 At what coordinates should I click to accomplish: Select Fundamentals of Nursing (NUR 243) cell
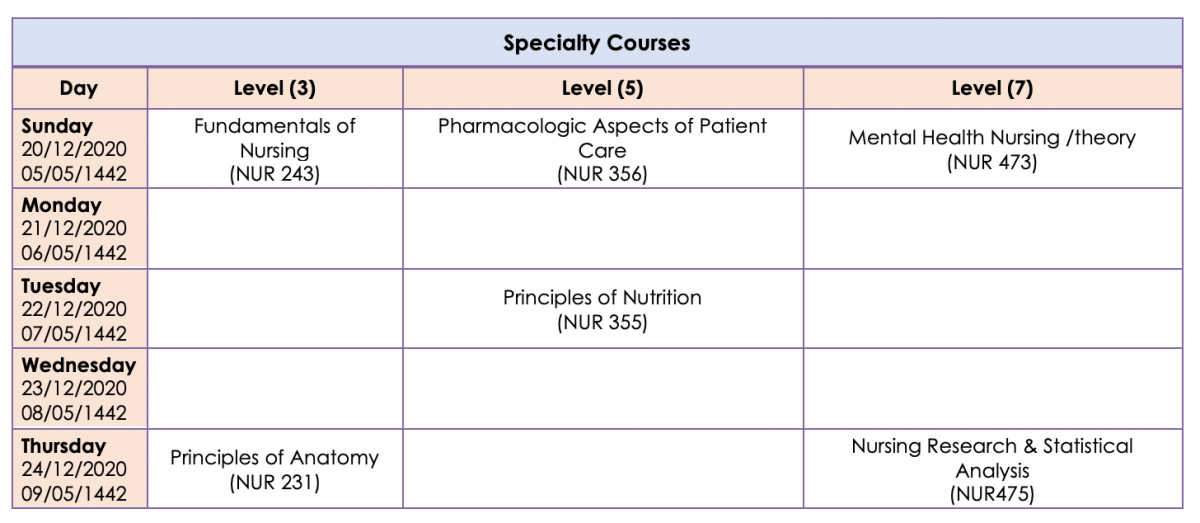pos(275,149)
